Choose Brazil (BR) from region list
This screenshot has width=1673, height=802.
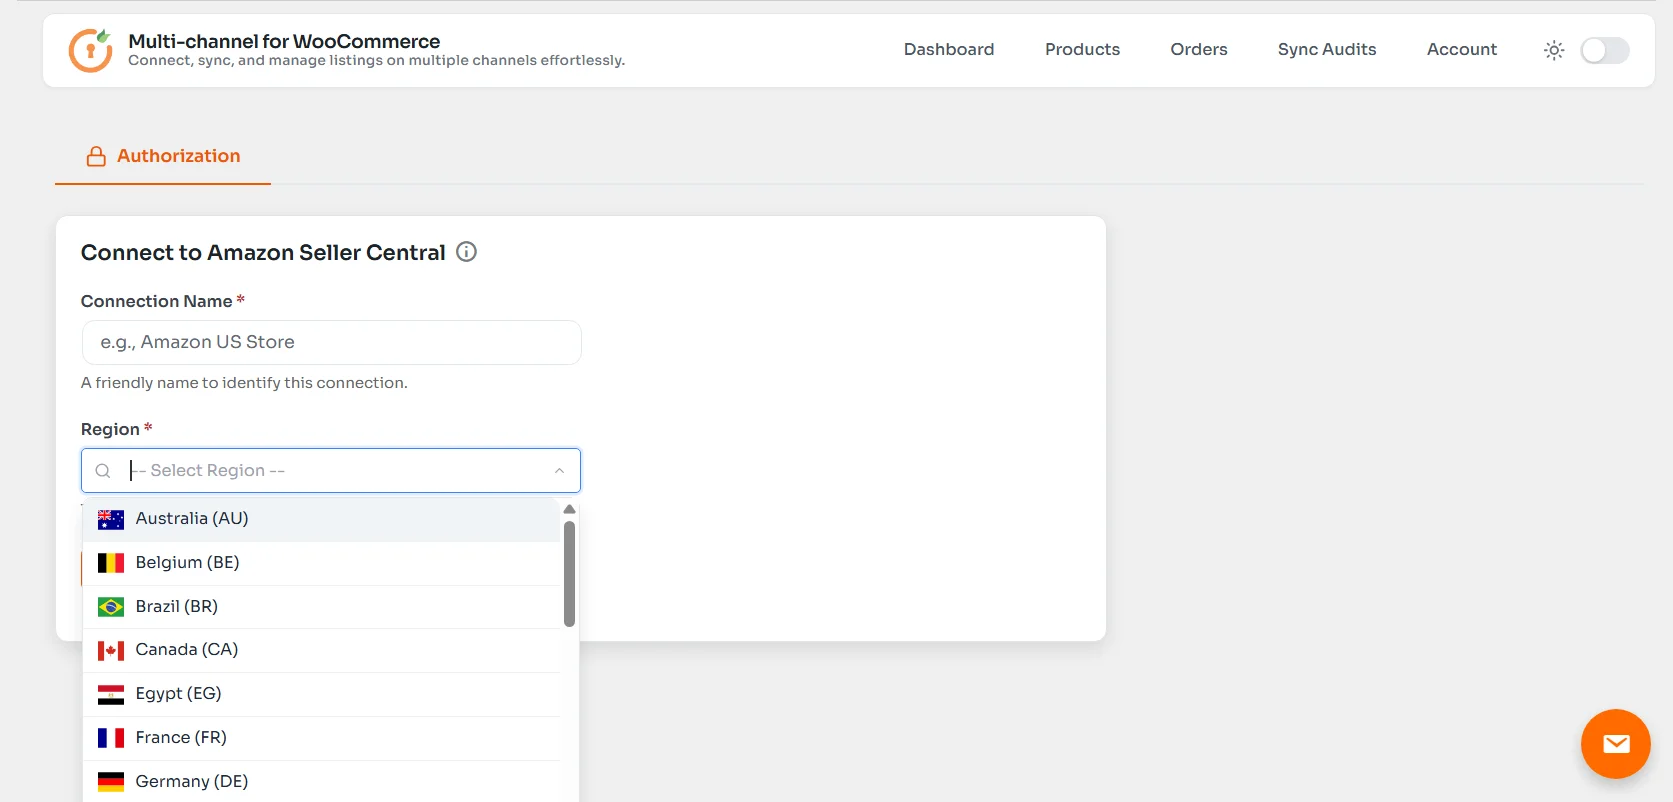pos(321,607)
